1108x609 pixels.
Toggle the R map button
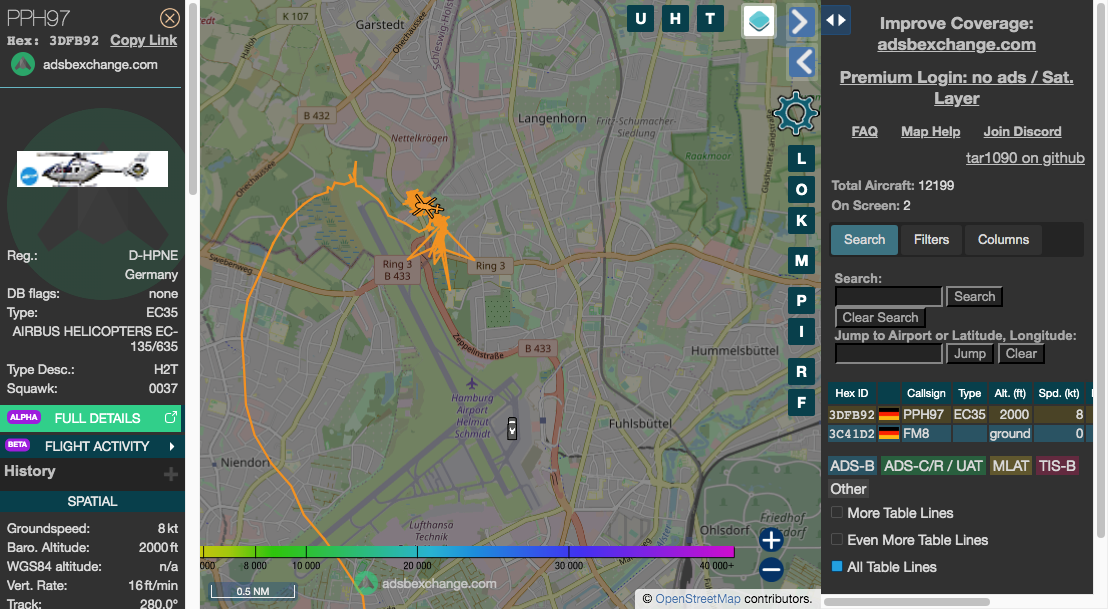801,372
